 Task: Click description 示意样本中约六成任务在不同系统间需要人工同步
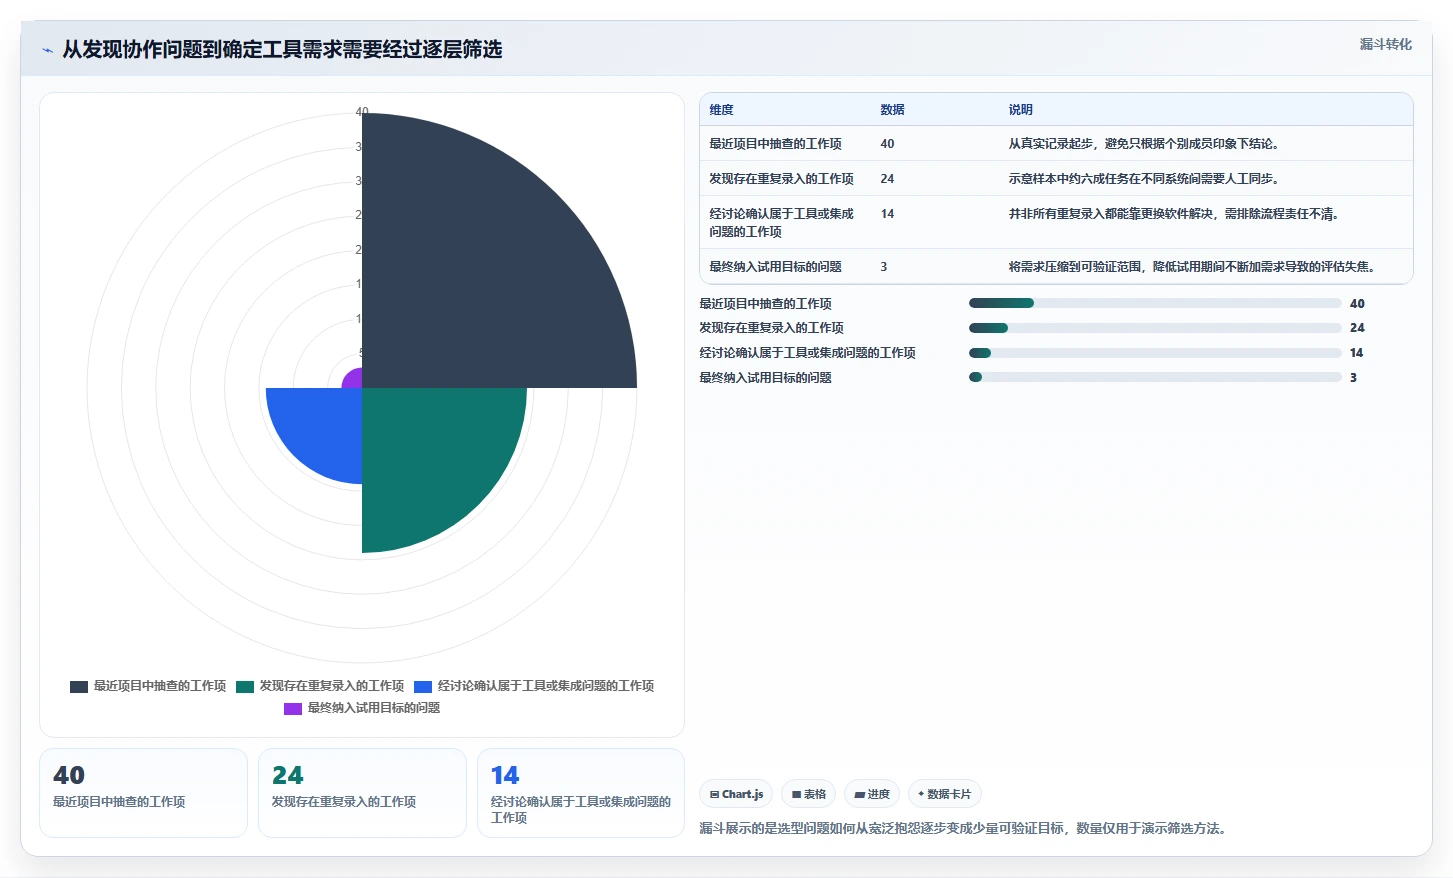1144,179
